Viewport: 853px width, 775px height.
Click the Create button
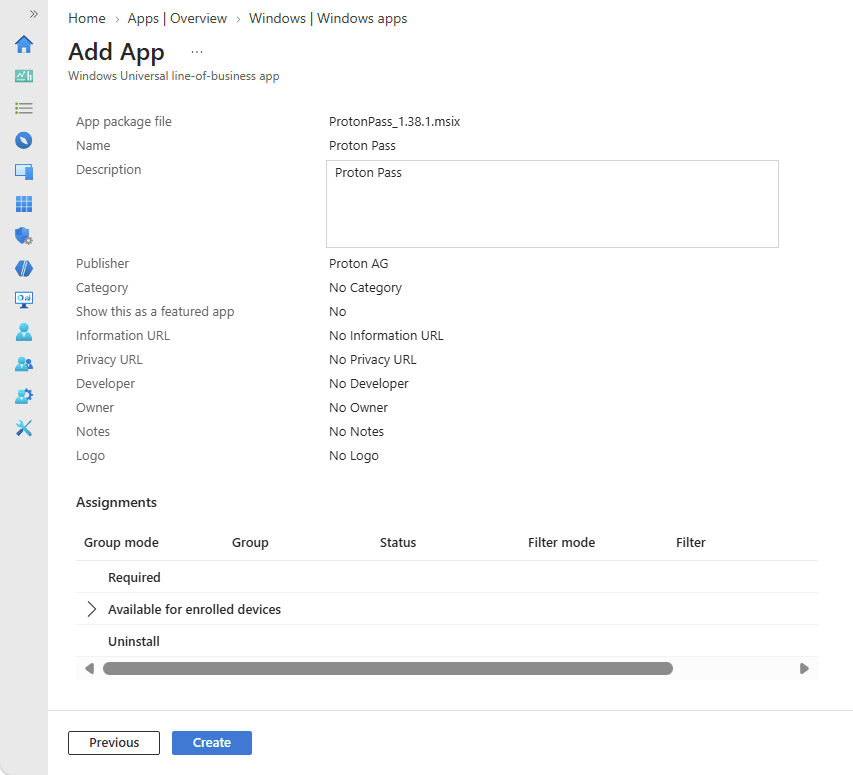pos(212,743)
